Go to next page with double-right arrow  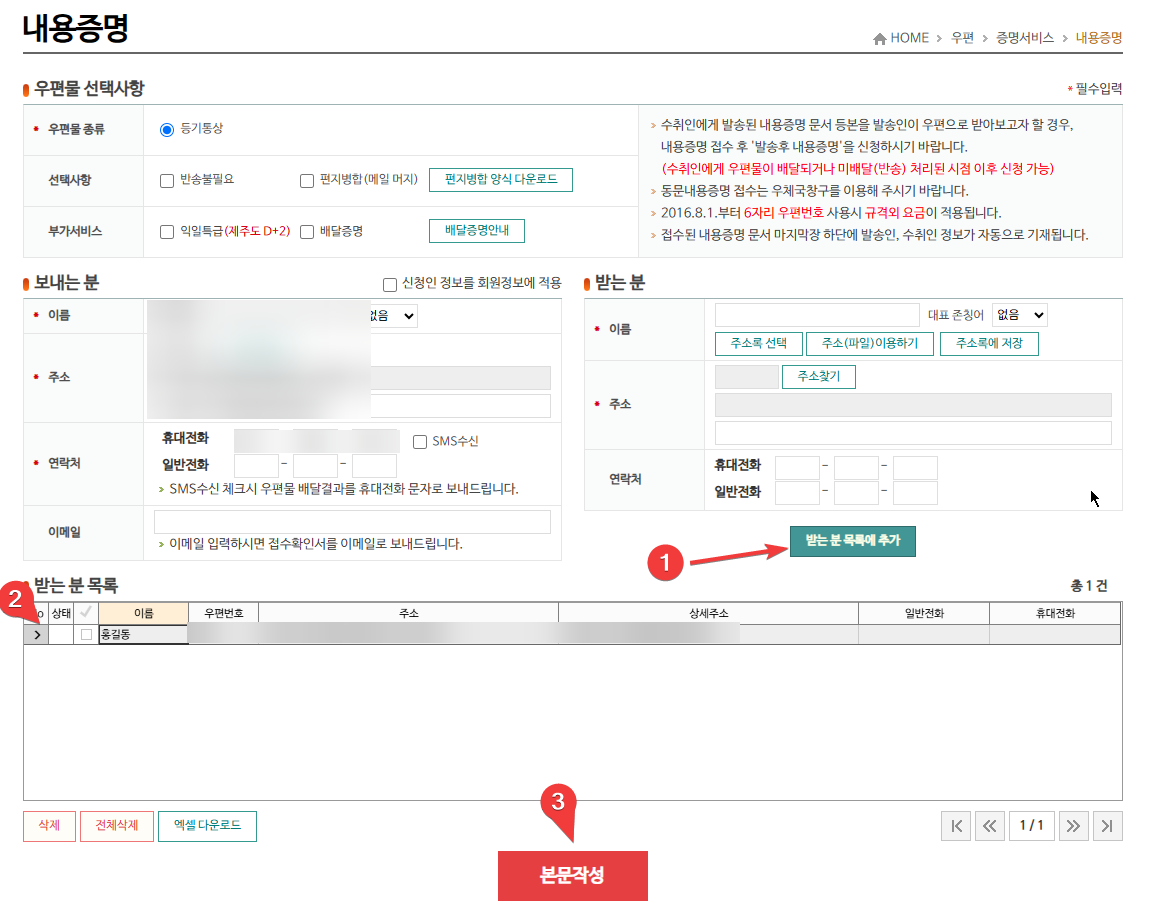pyautogui.click(x=1073, y=826)
